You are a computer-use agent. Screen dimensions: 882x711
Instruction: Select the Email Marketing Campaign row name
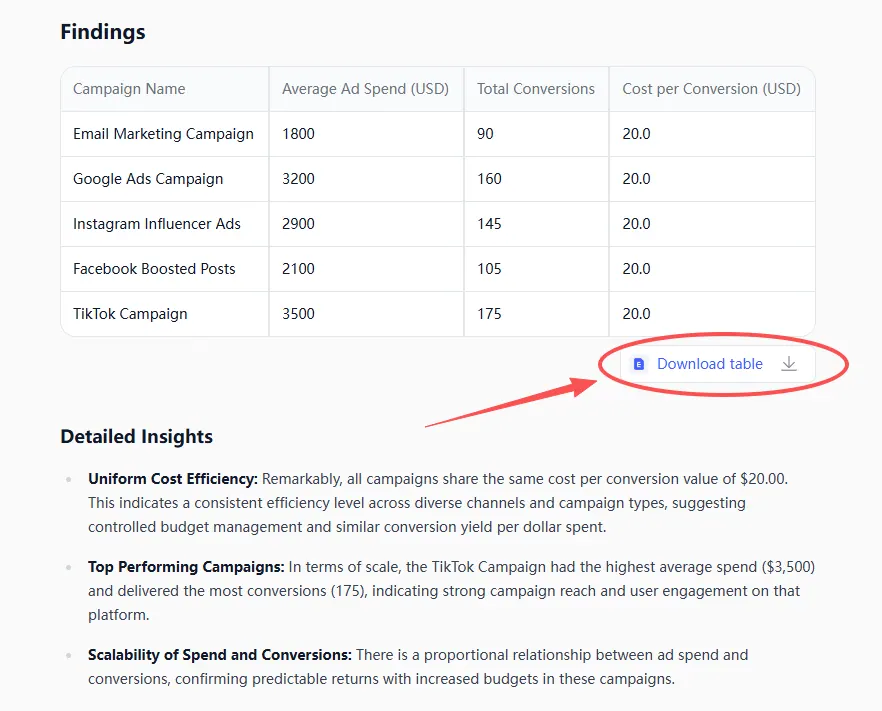pos(163,134)
